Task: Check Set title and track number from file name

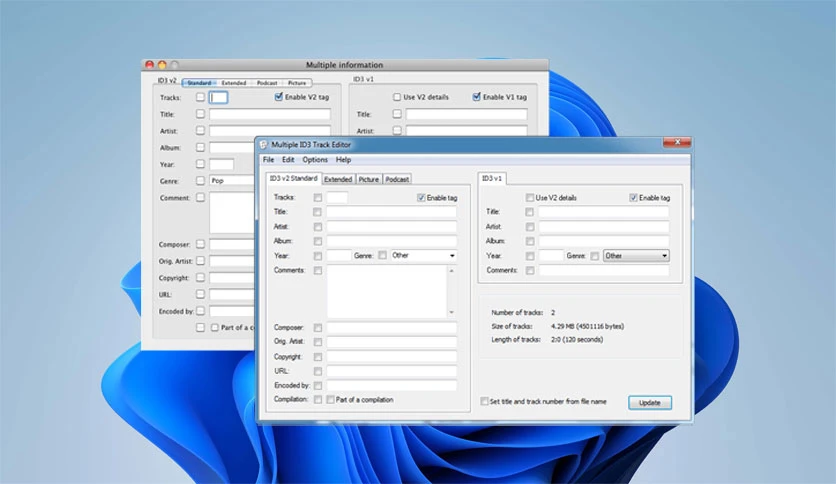Action: [x=484, y=401]
